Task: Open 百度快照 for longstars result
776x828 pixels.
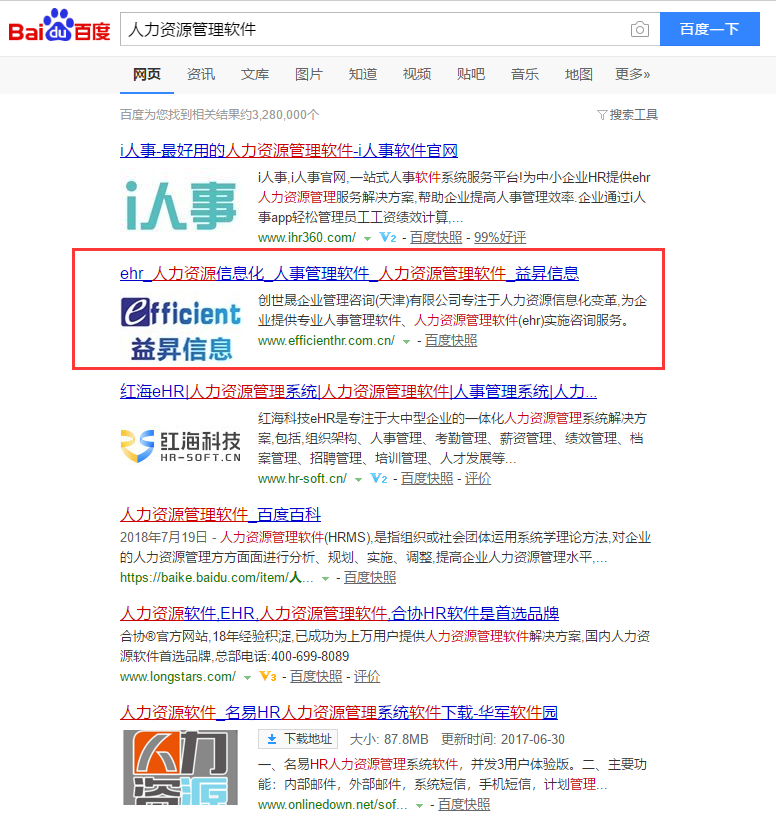Action: pyautogui.click(x=316, y=676)
